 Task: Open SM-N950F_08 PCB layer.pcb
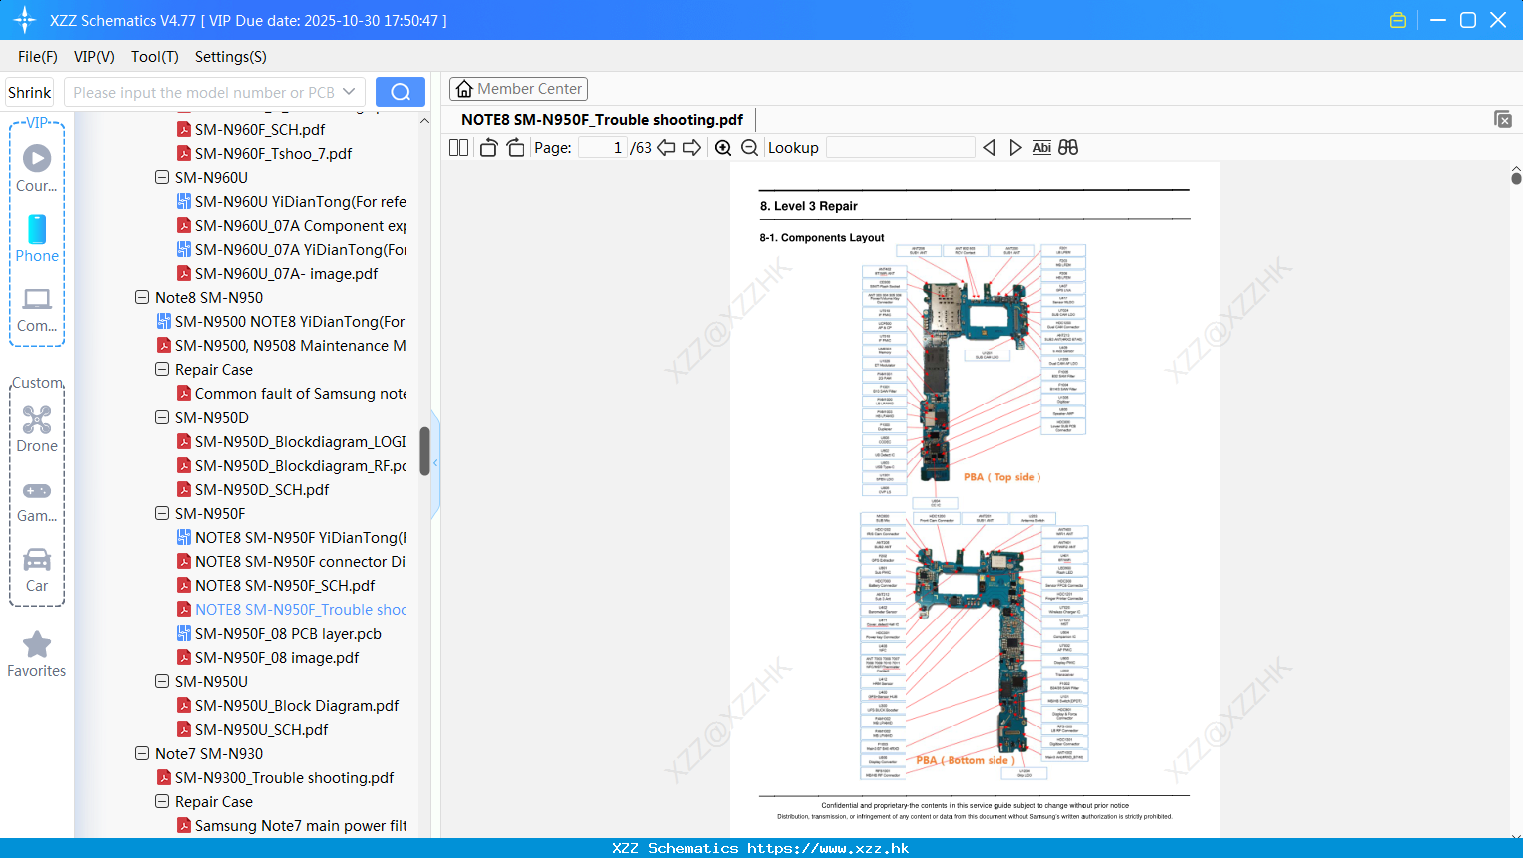(x=279, y=633)
